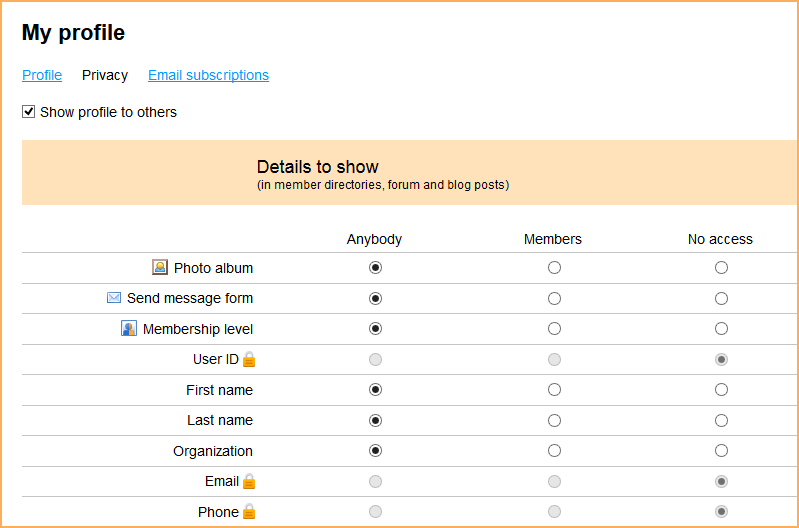
Task: Select Anybody for Organization
Action: tap(376, 451)
